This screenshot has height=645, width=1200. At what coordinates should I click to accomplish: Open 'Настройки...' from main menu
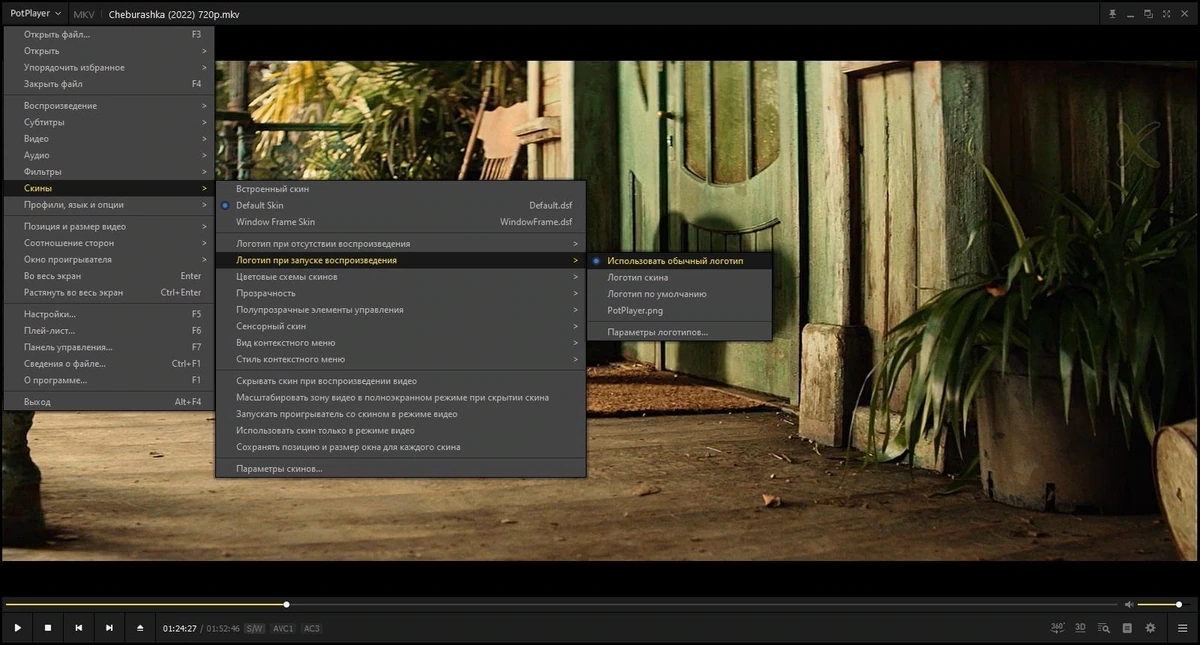point(108,314)
